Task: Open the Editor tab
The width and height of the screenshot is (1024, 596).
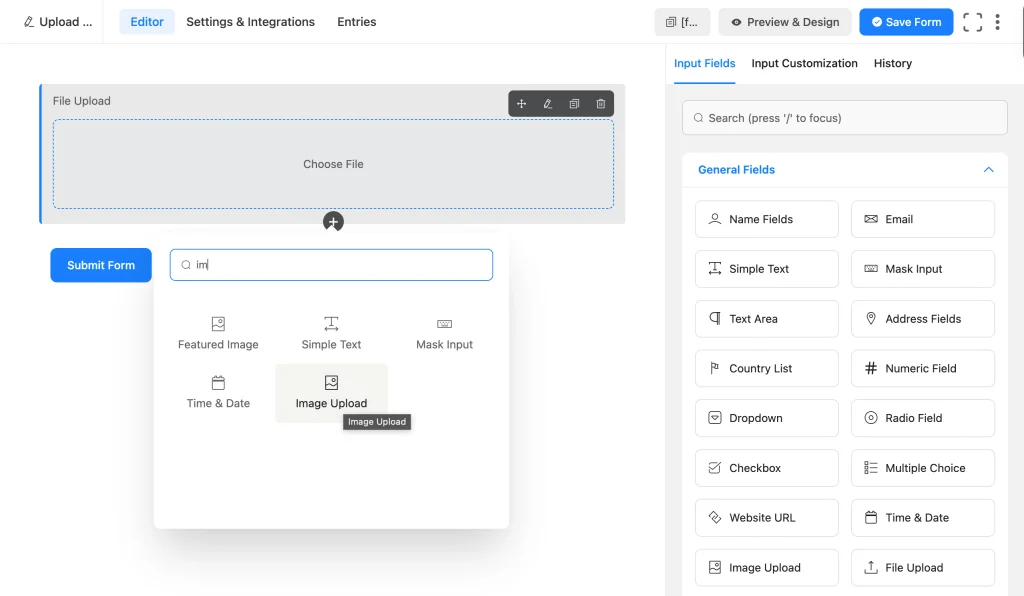Action: click(147, 22)
